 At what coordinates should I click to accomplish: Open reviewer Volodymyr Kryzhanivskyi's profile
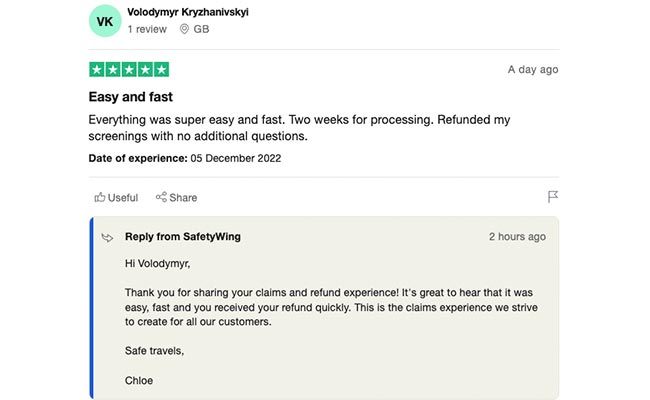188,12
